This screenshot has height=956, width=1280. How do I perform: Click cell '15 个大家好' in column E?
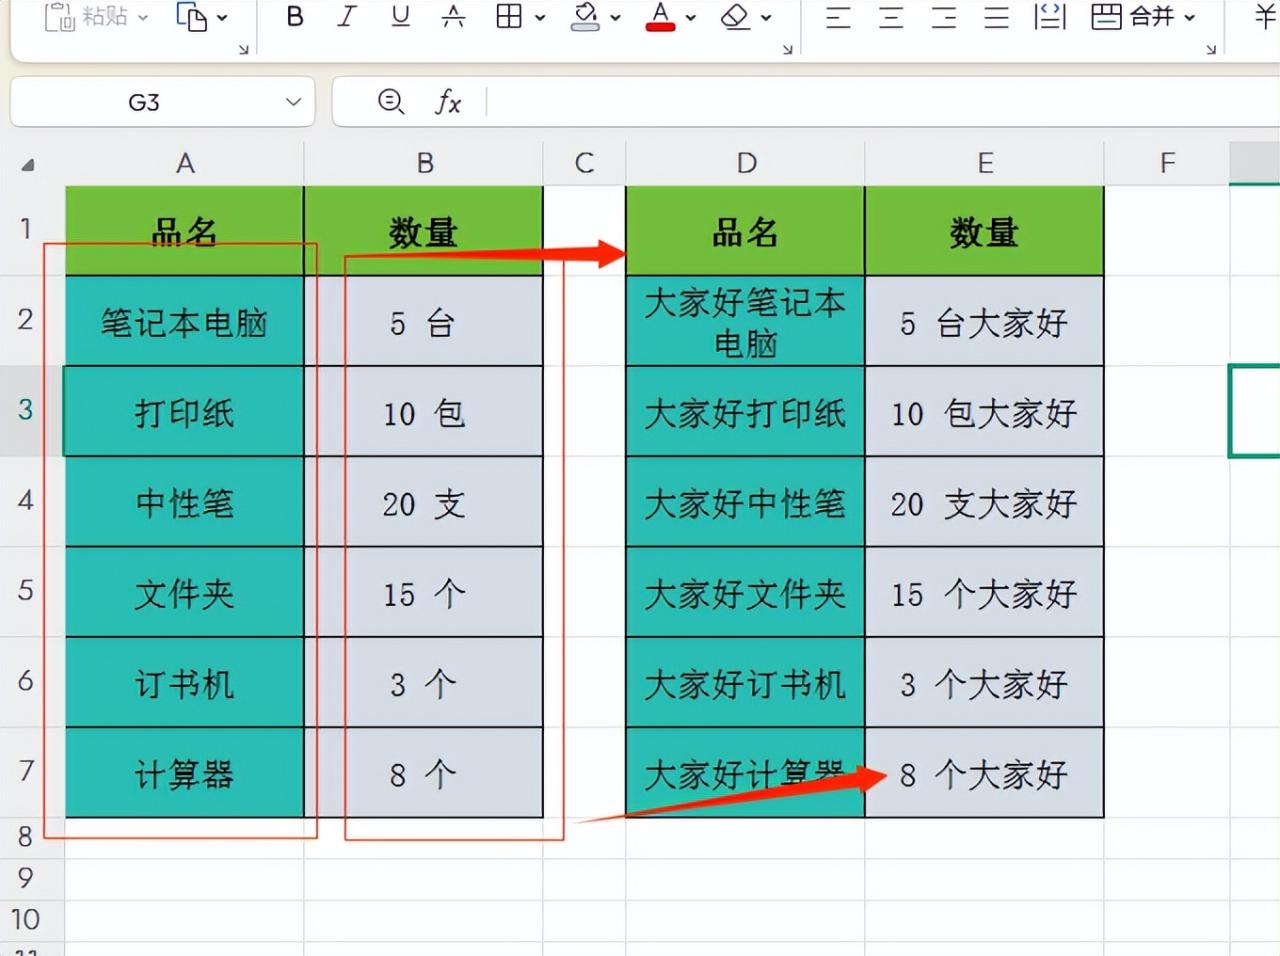(x=985, y=592)
